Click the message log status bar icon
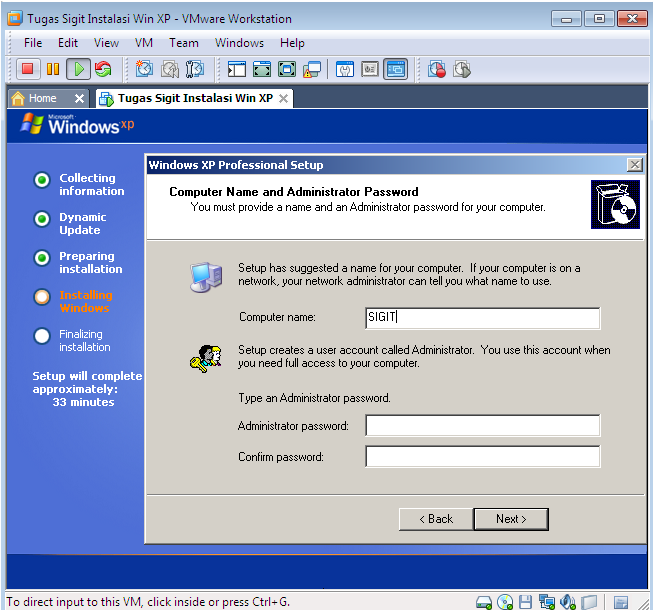This screenshot has height=611, width=654. tap(621, 602)
